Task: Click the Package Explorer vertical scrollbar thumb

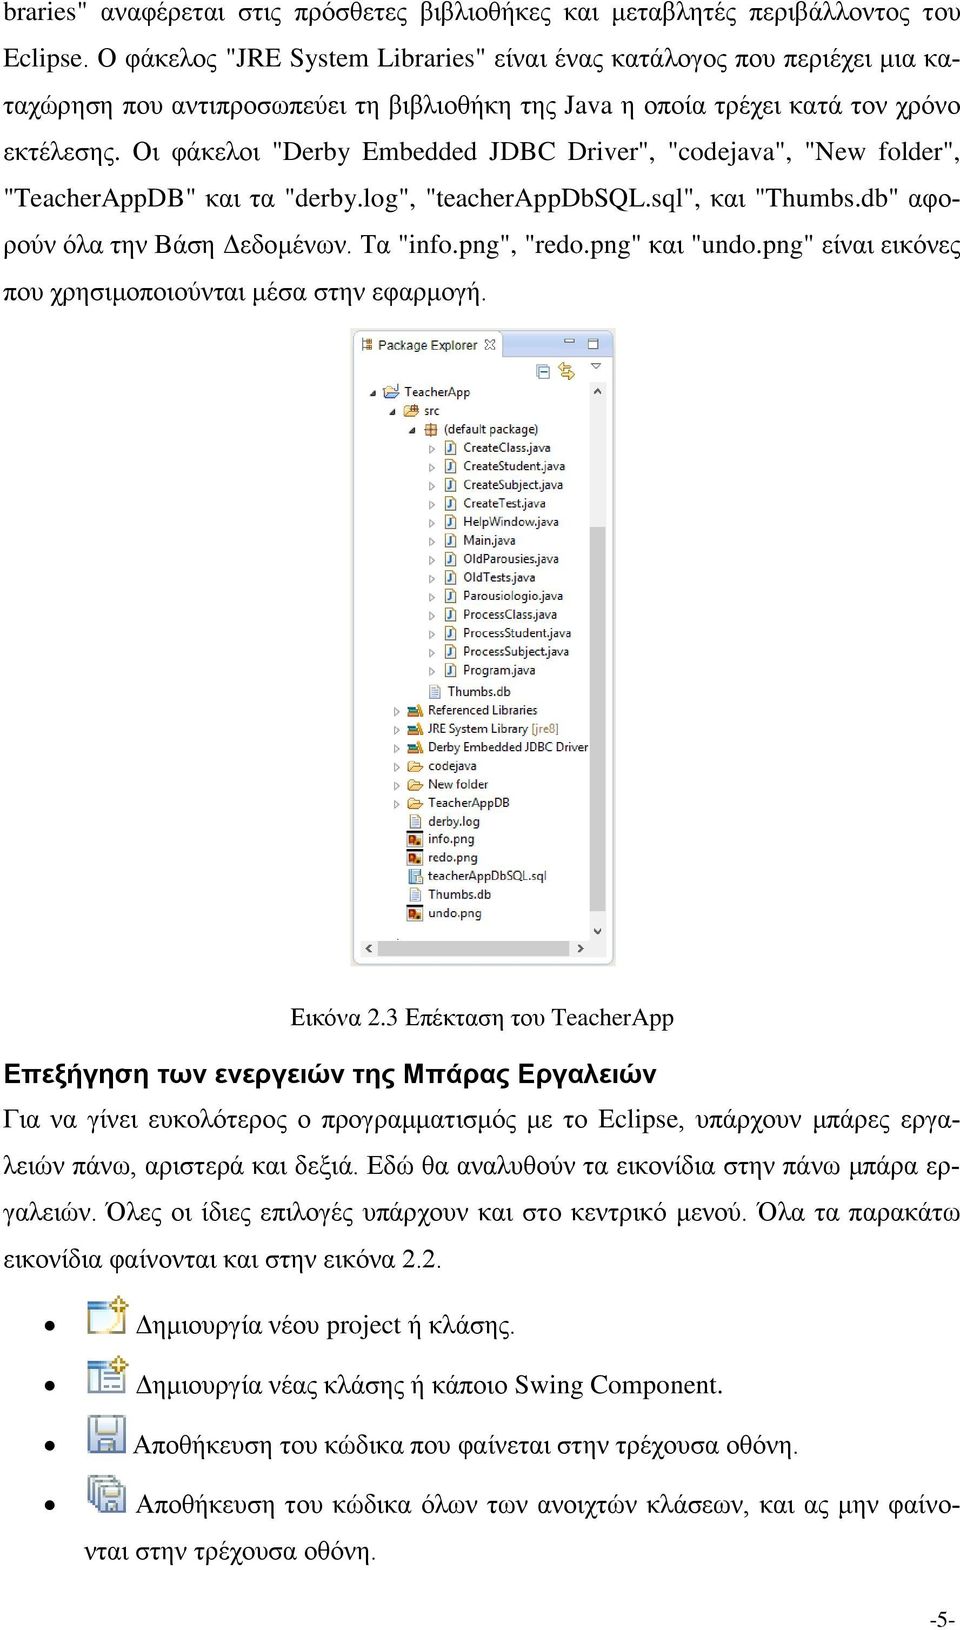Action: pos(598,717)
